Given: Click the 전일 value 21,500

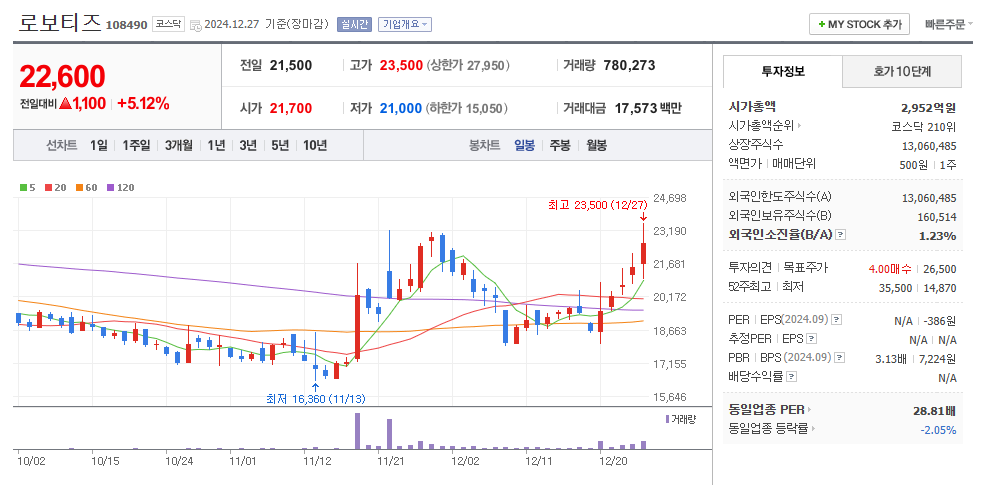Looking at the screenshot, I should point(290,65).
